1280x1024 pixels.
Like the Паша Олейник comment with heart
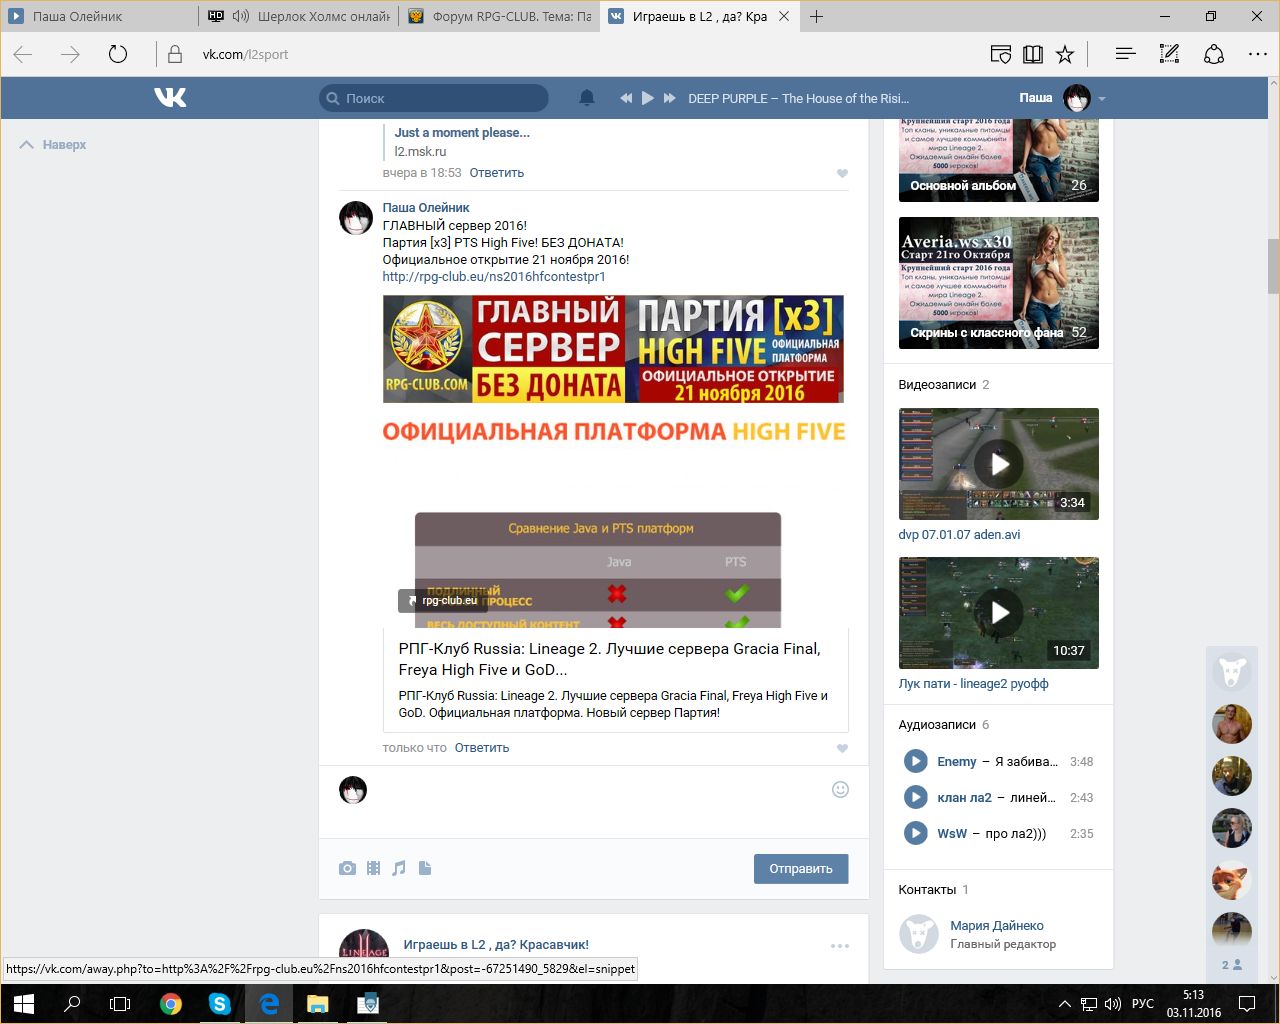(x=842, y=748)
